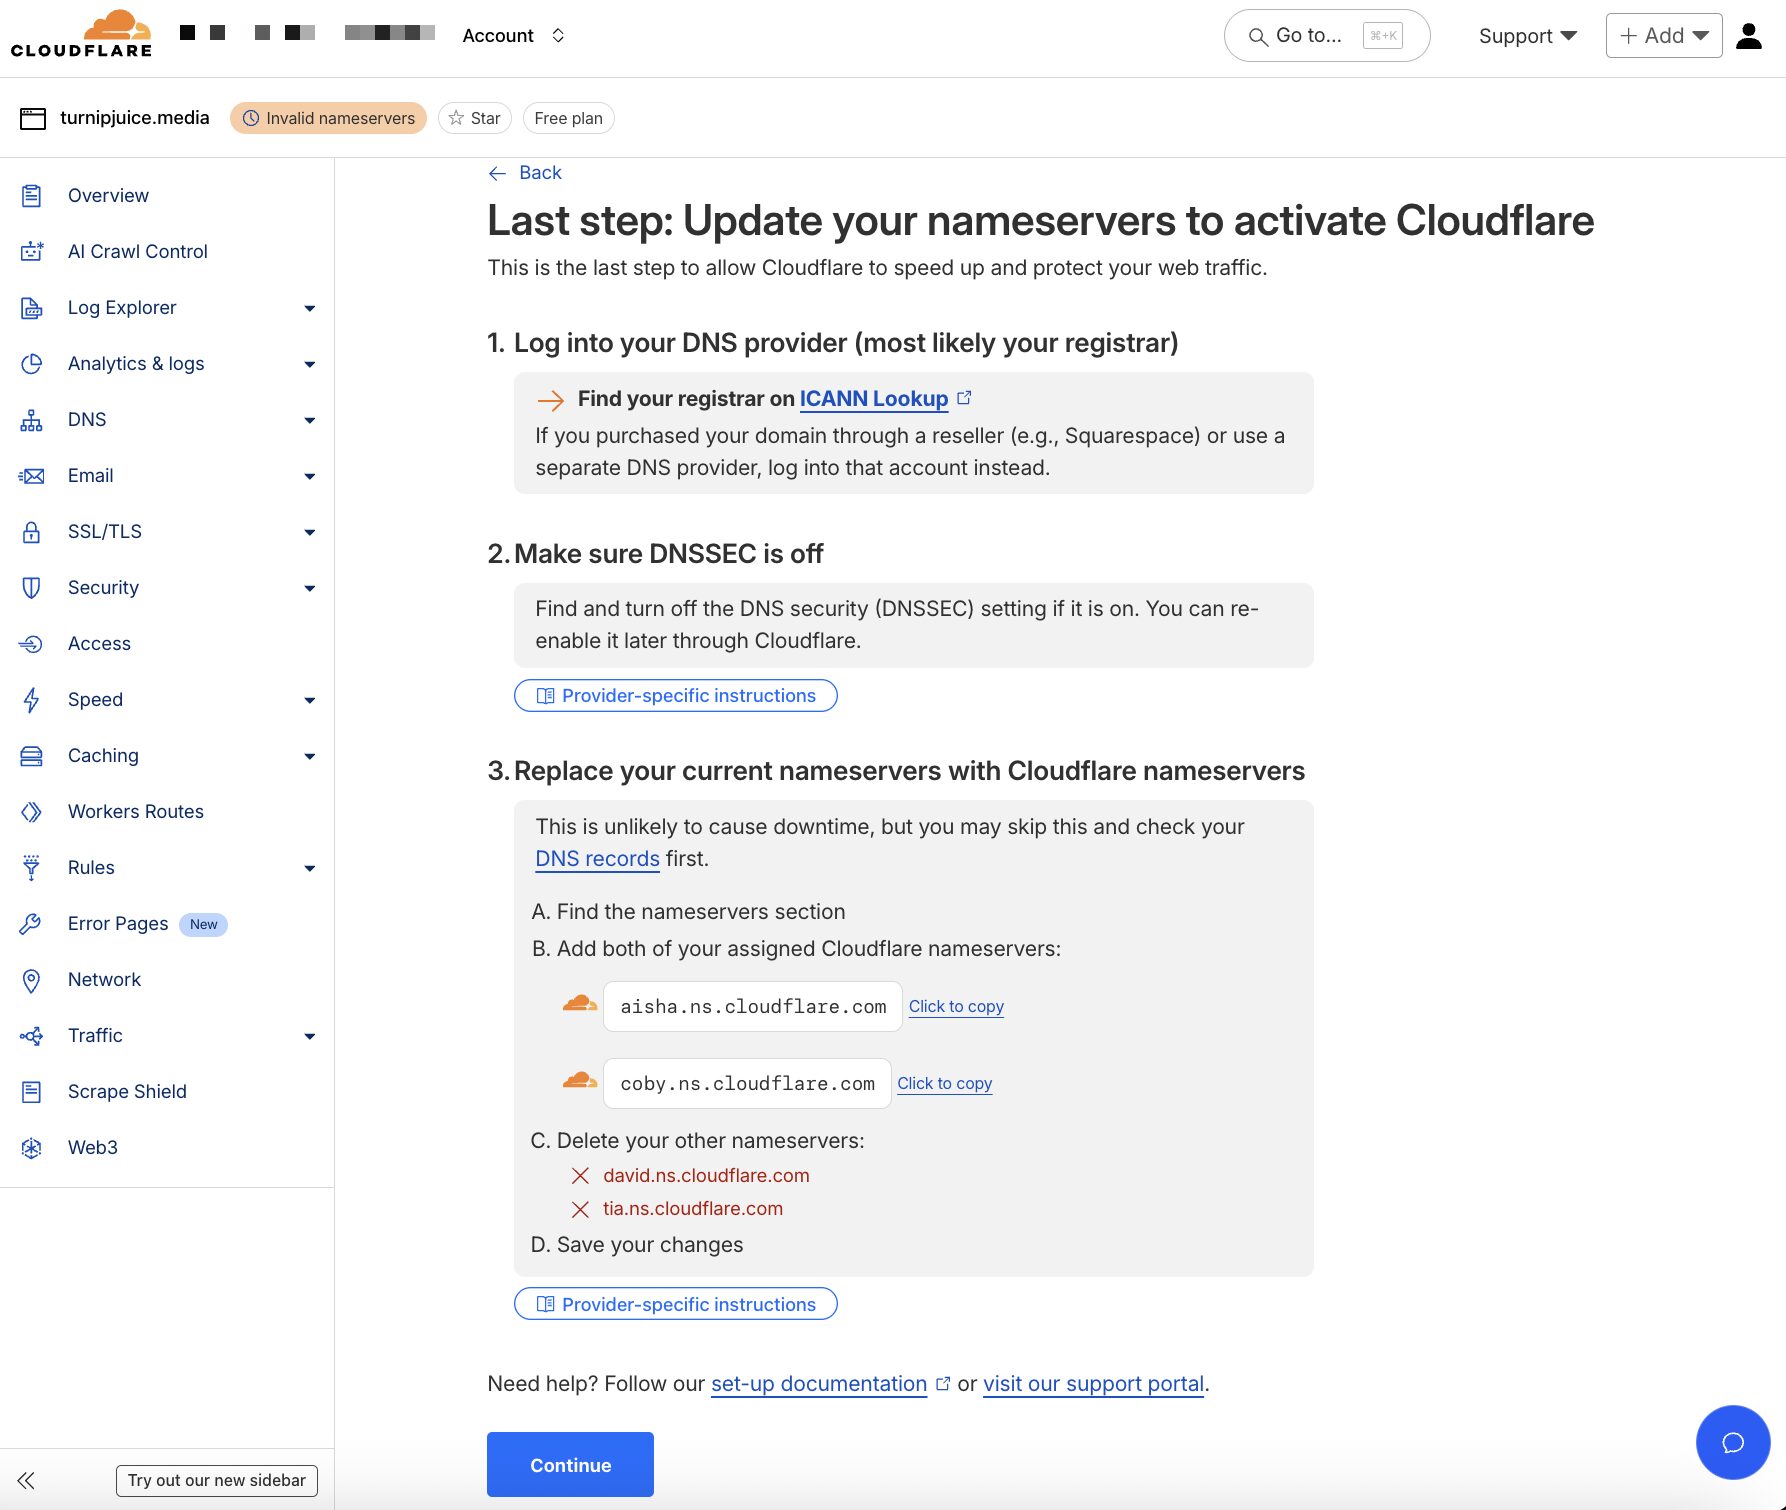Click the Scrape Shield icon
The width and height of the screenshot is (1786, 1510).
pyautogui.click(x=31, y=1091)
